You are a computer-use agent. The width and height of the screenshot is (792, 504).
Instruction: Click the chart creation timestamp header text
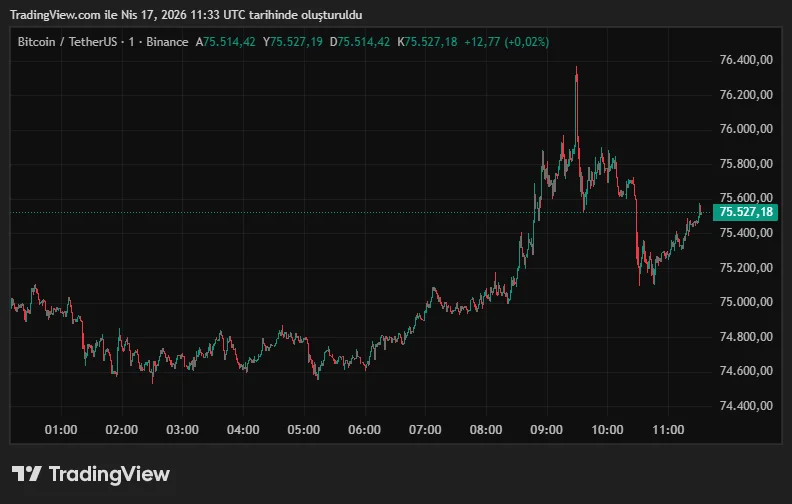[186, 15]
